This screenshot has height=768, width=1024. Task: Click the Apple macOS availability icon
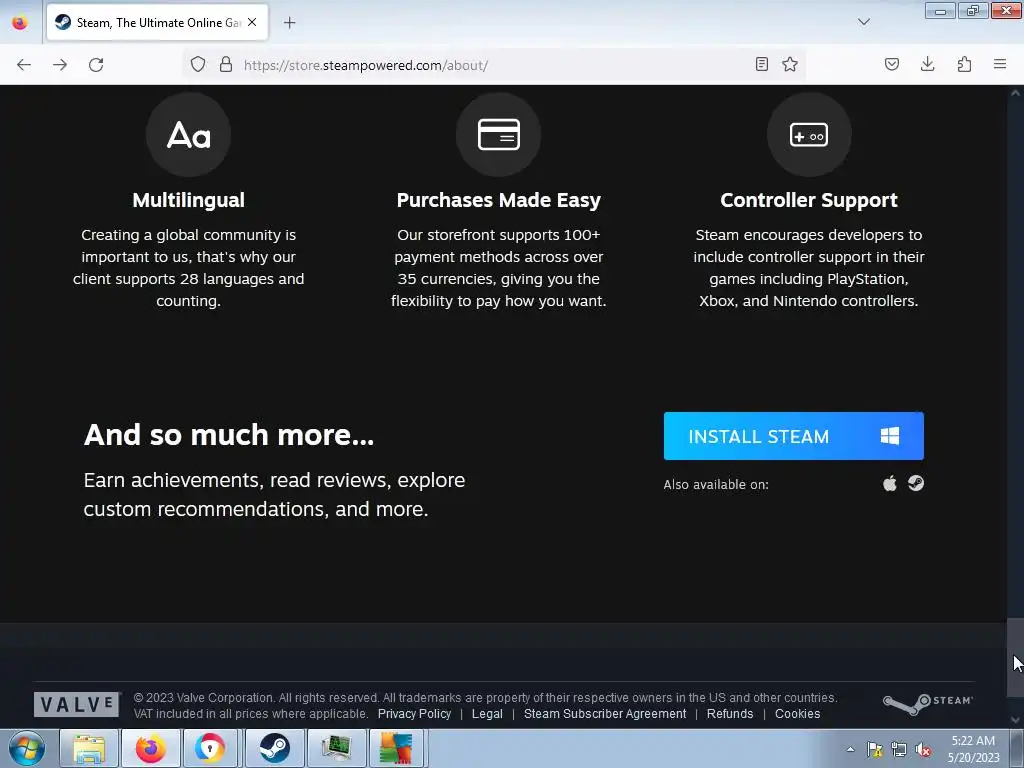point(889,483)
